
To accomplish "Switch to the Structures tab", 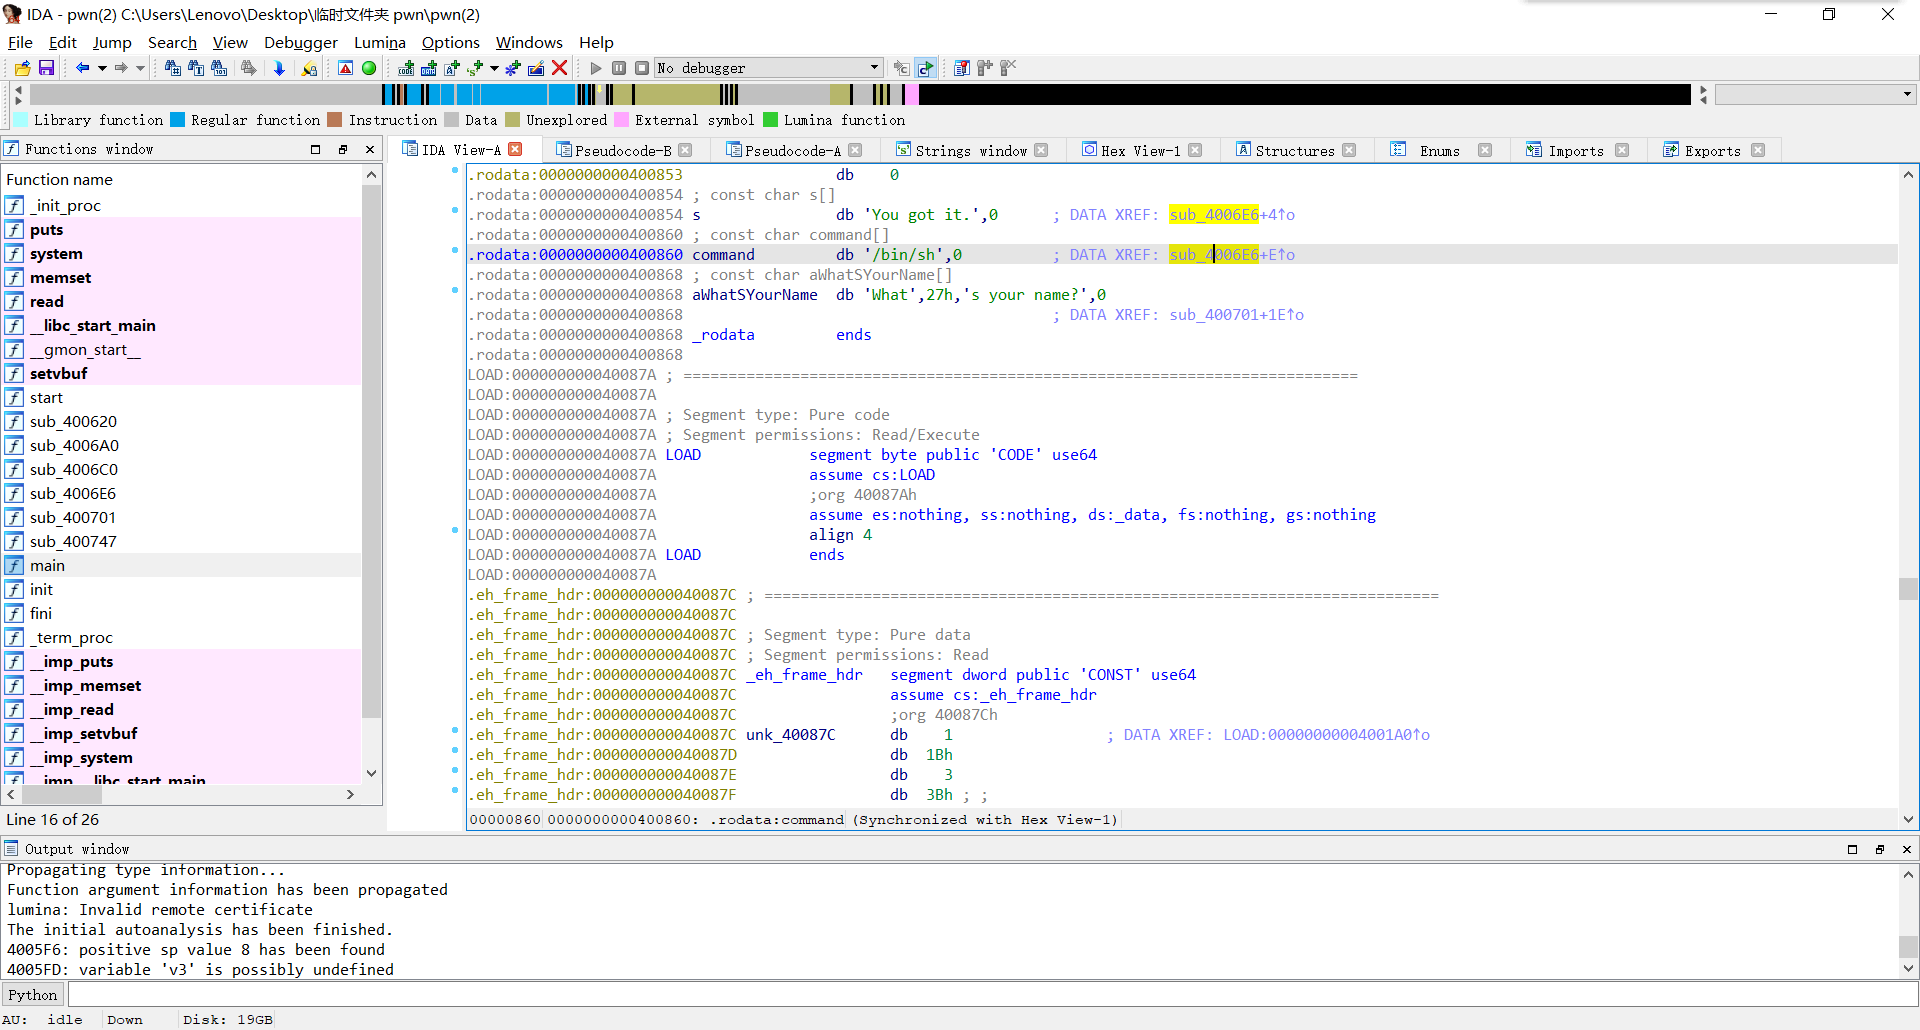I will (x=1295, y=150).
